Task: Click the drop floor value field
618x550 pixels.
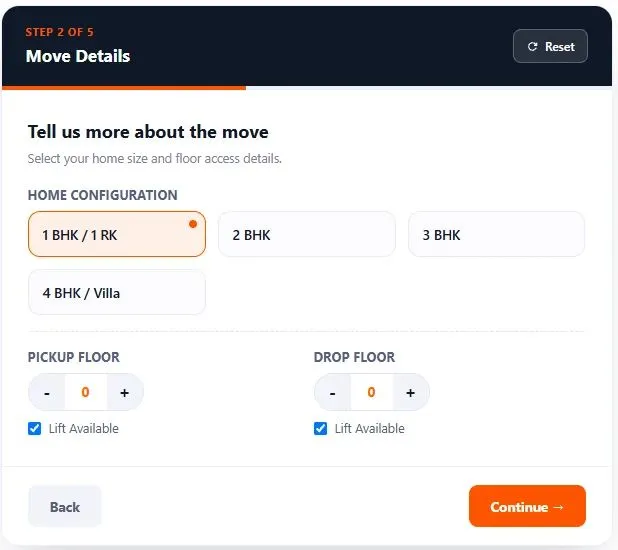Action: coord(371,392)
